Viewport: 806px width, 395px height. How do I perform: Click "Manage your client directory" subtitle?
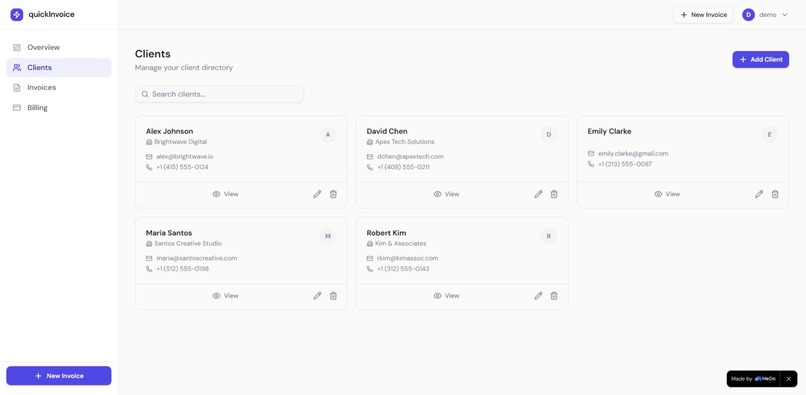pyautogui.click(x=184, y=67)
